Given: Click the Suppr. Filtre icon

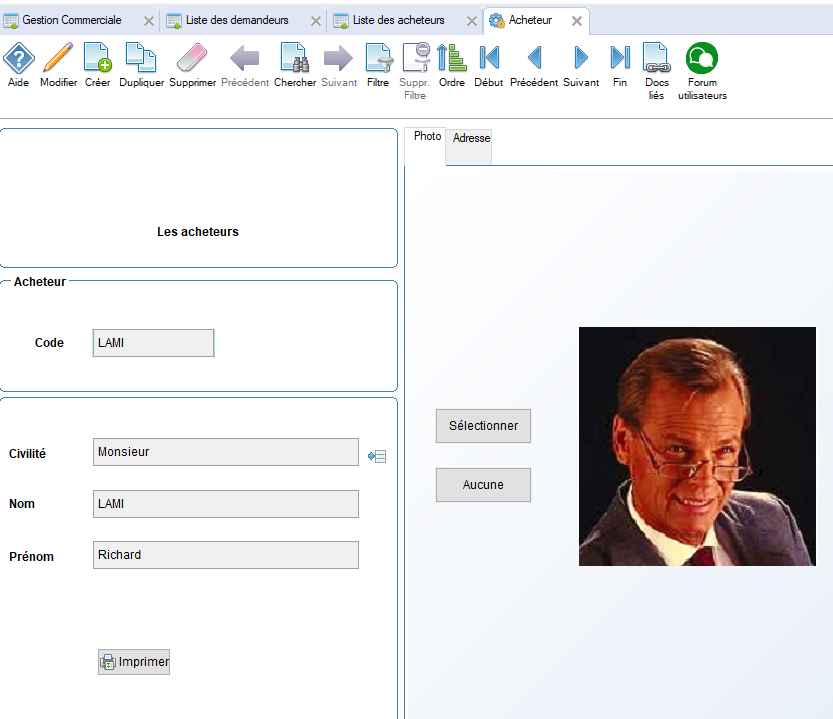Looking at the screenshot, I should pos(416,57).
